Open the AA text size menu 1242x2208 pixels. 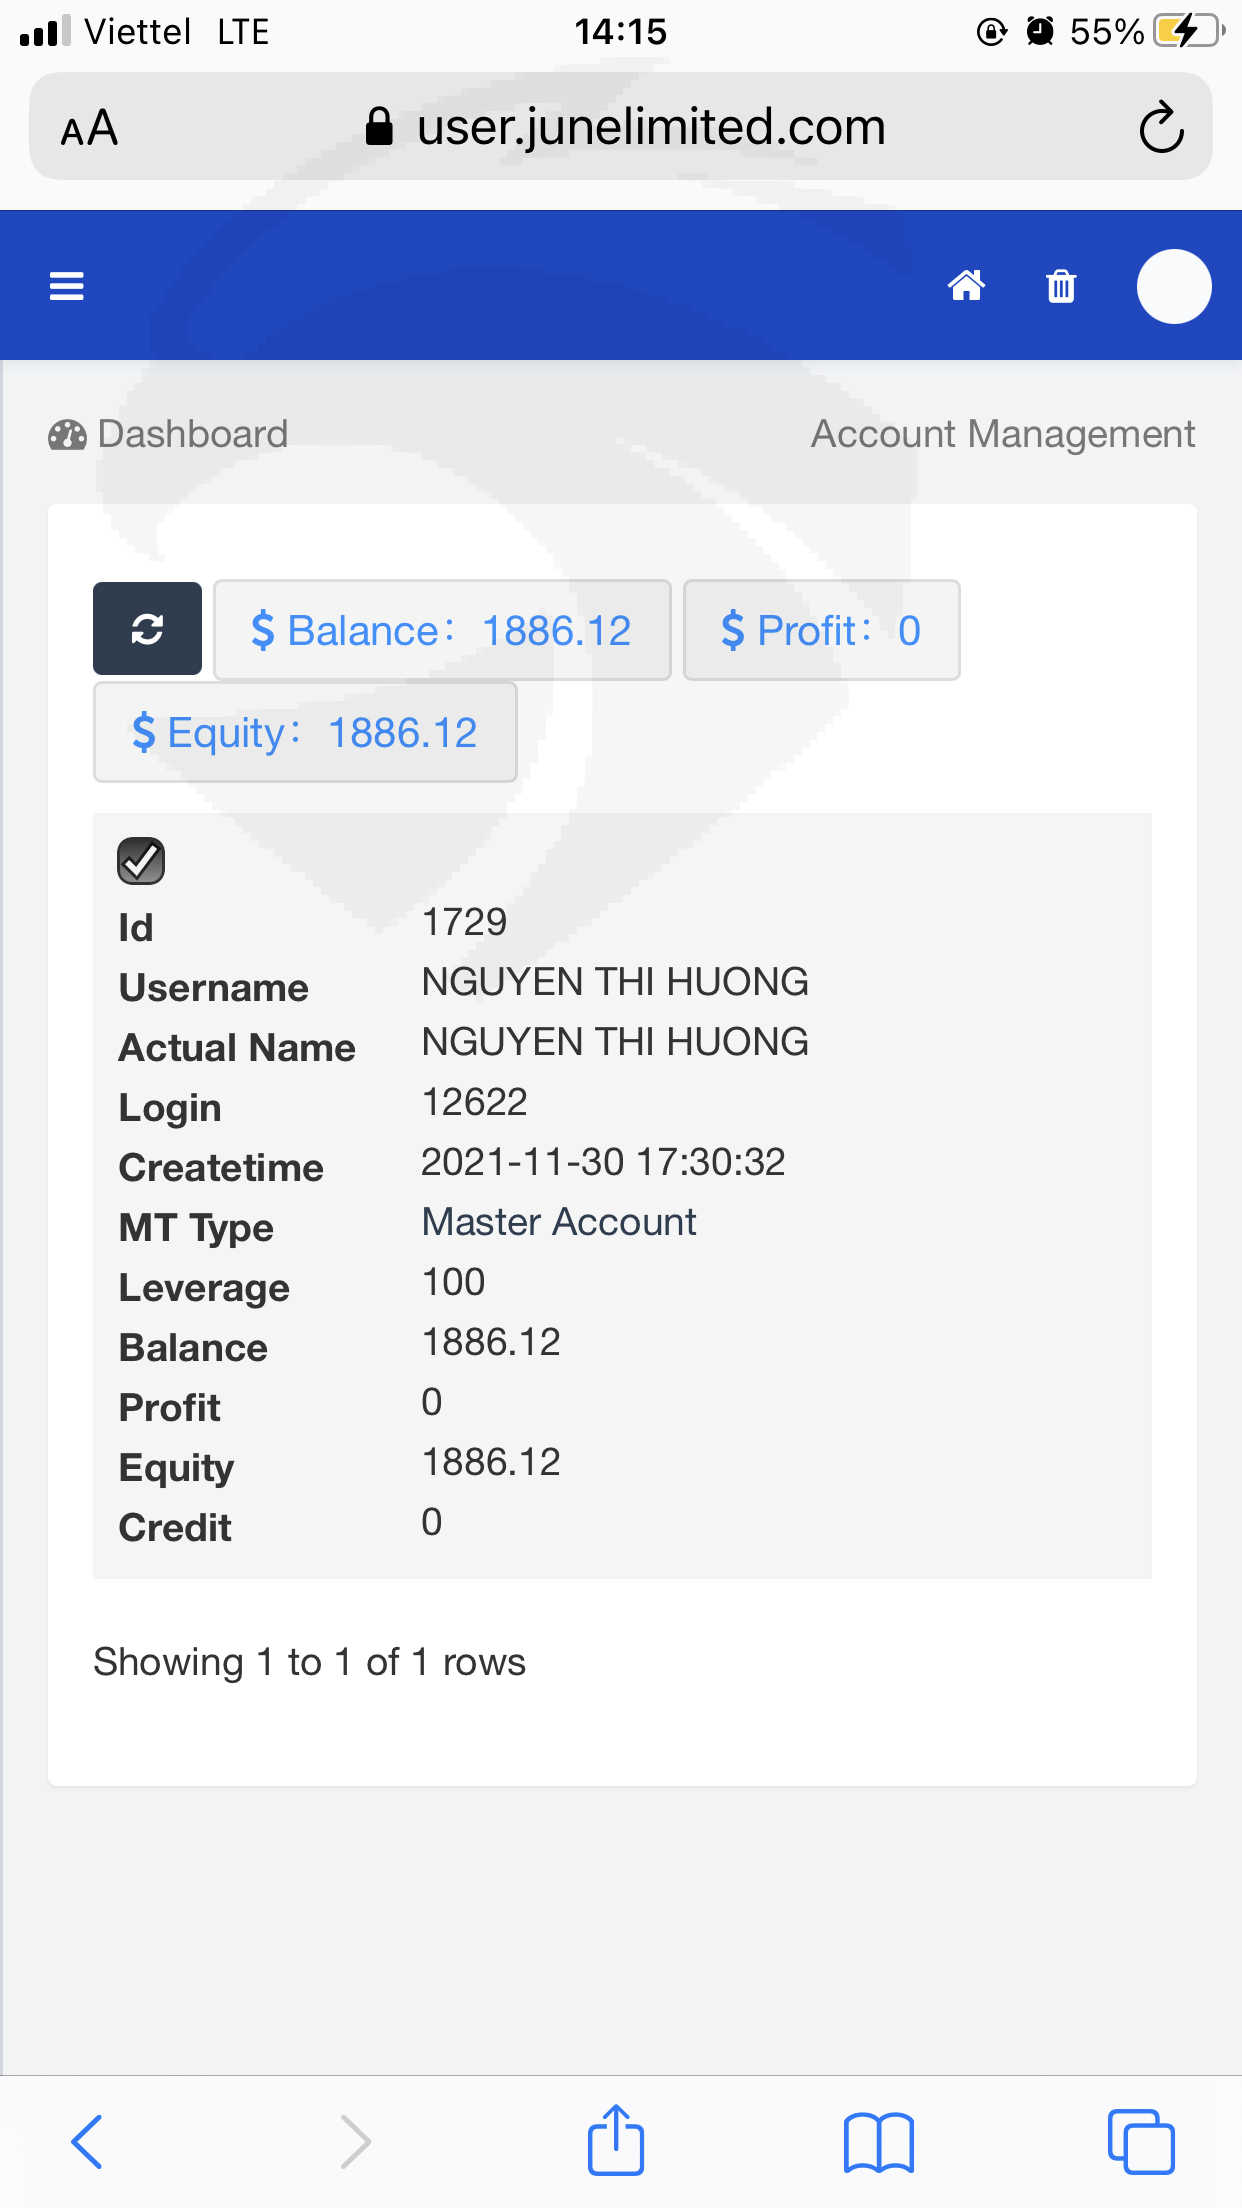click(x=89, y=128)
